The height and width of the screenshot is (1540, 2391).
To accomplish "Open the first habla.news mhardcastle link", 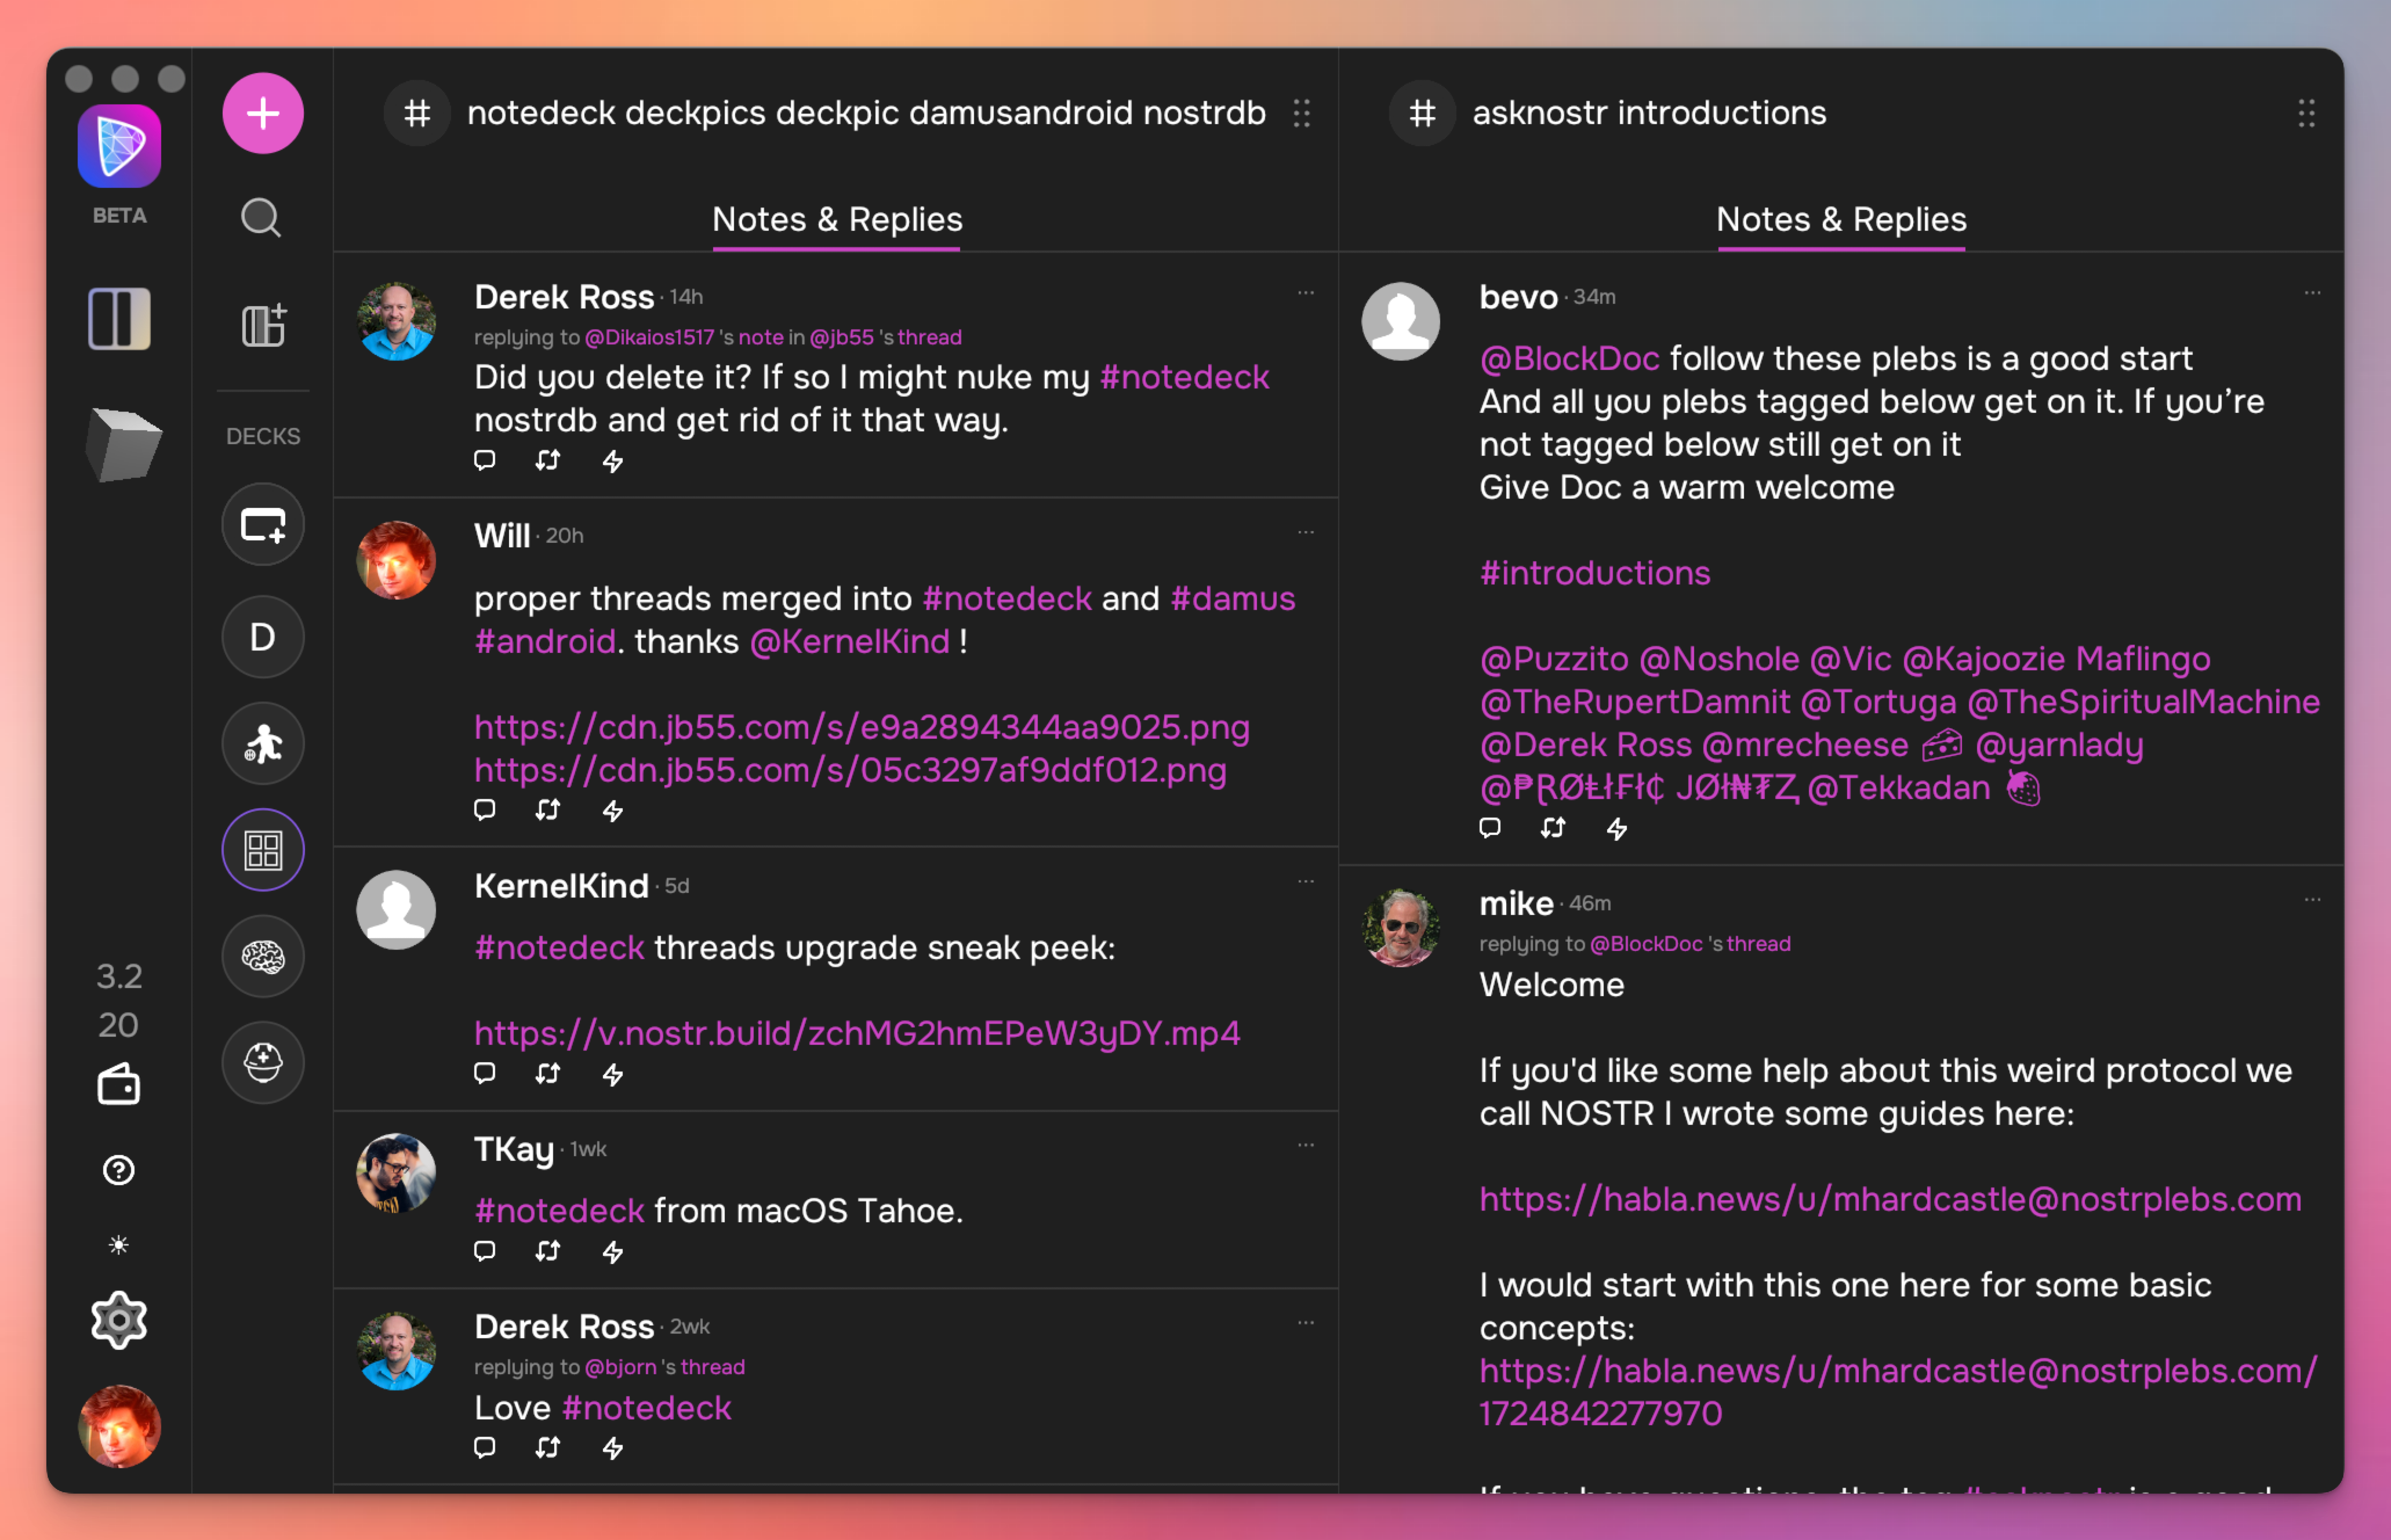I will 1890,1199.
